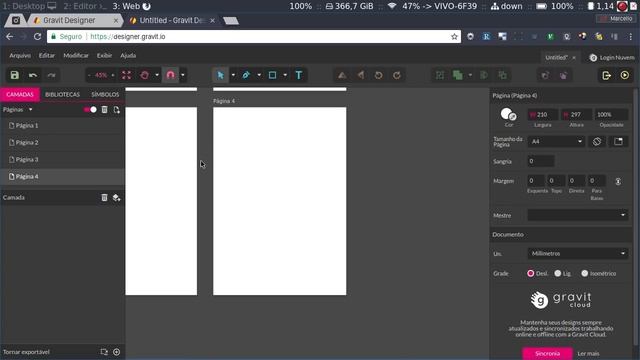Click the green boolean combine icon
The width and height of the screenshot is (640, 360).
point(458,75)
